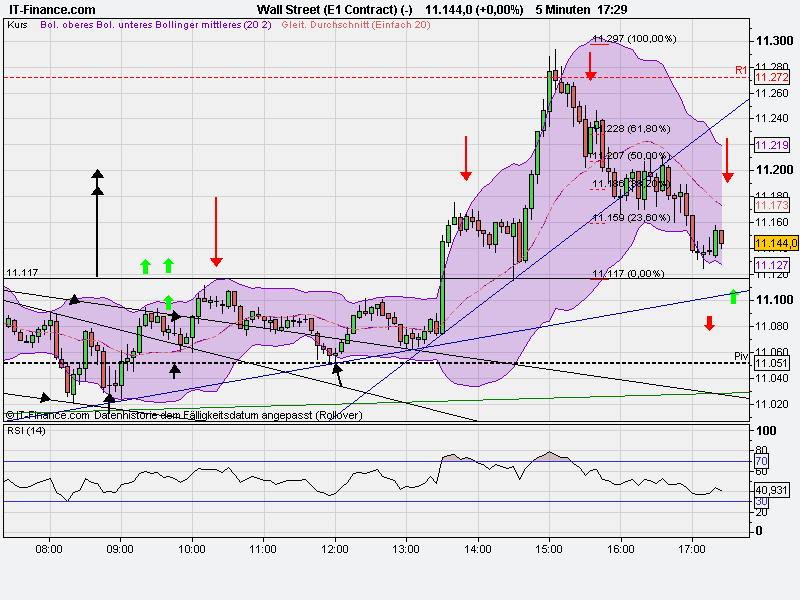Click the Kurs panel label

tap(17, 24)
